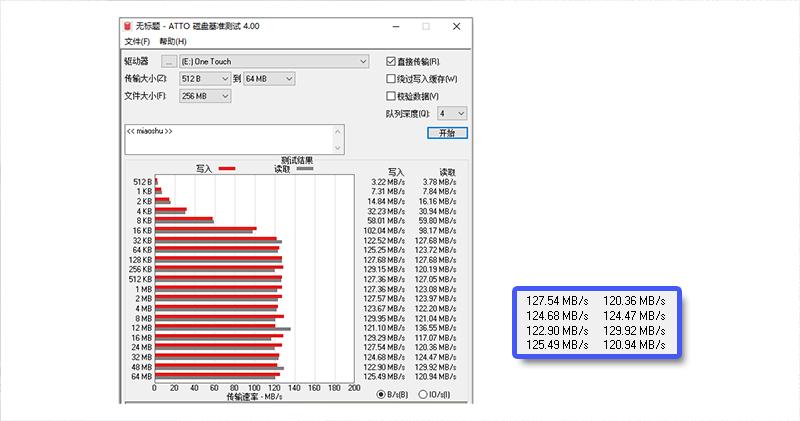Click the 127.57 MB/s write value
The width and height of the screenshot is (800, 421).
pyautogui.click(x=384, y=299)
